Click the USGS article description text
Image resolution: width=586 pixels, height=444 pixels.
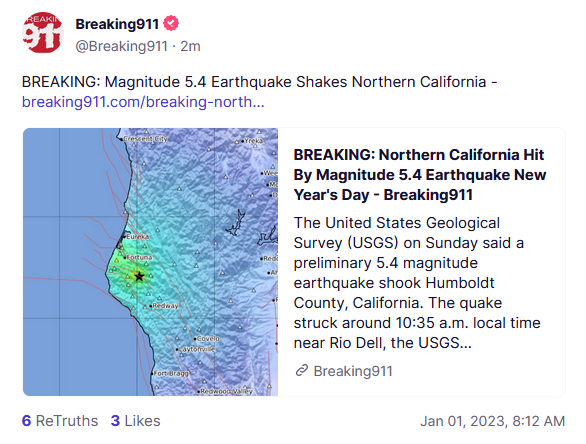pyautogui.click(x=417, y=283)
